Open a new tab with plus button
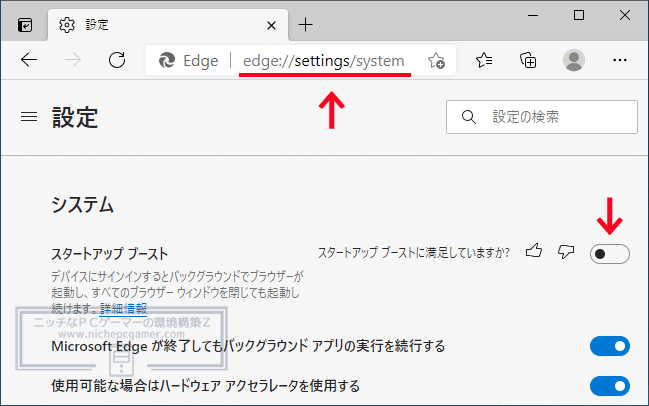Viewport: 649px width, 406px height. [305, 25]
